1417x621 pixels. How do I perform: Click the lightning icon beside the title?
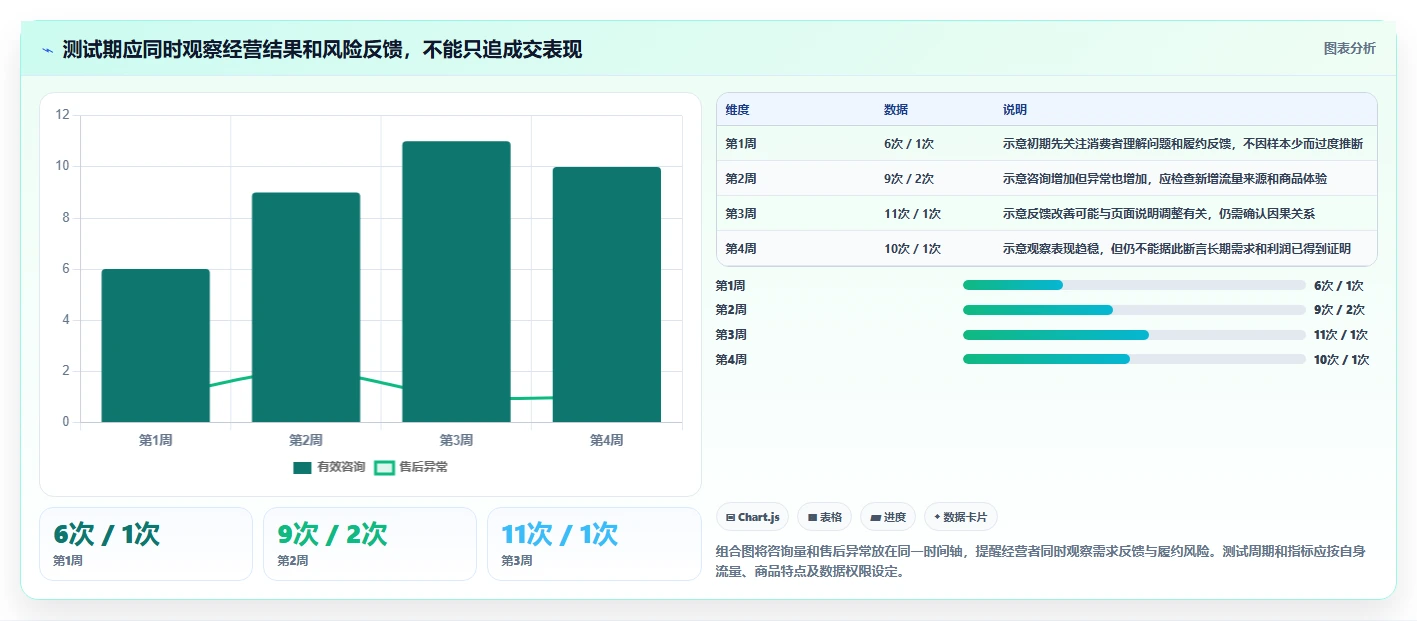[x=48, y=50]
